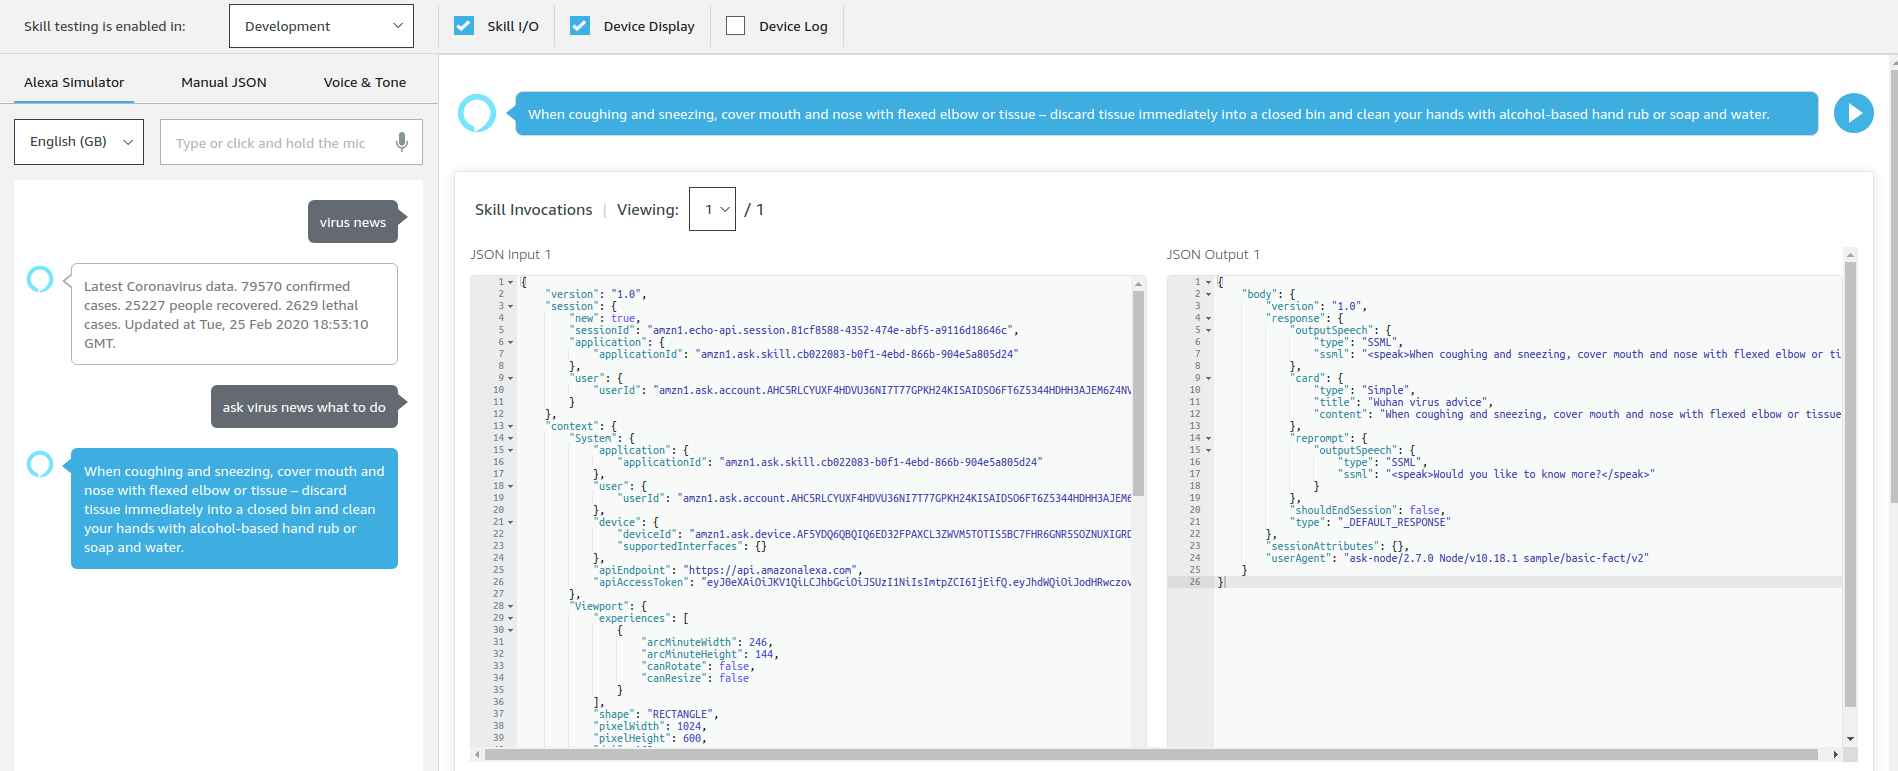The width and height of the screenshot is (1898, 771).
Task: Click the JSON Input vertical scrollbar
Action: pos(1138,395)
